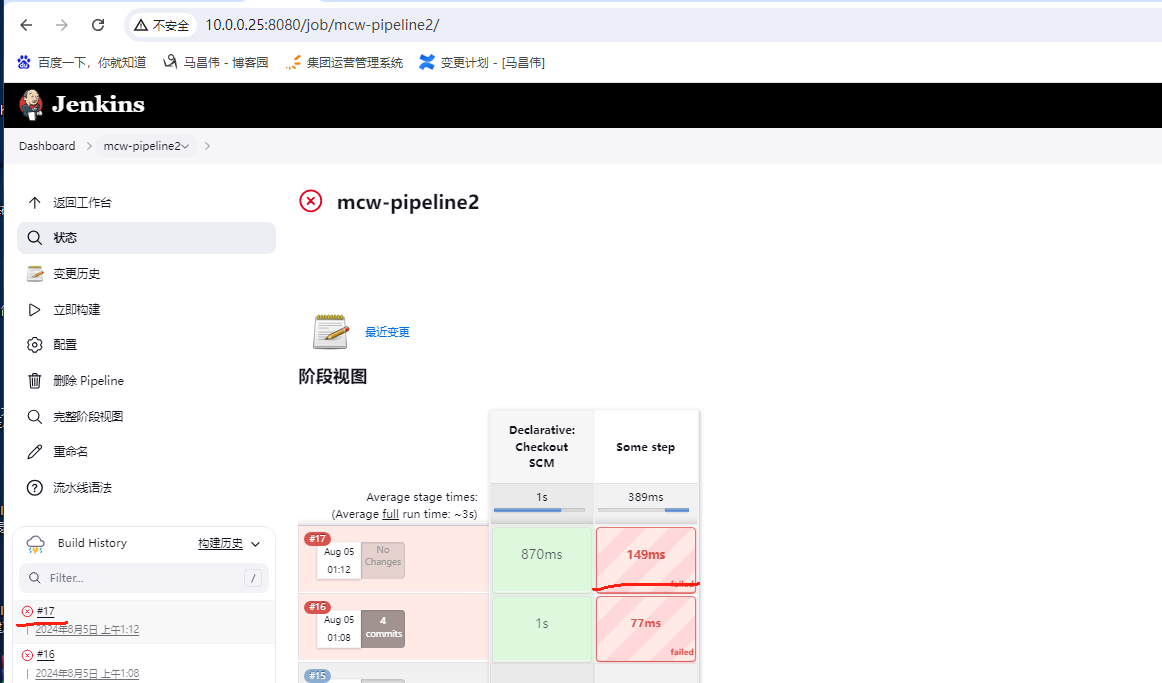The height and width of the screenshot is (683, 1162).
Task: Open build #17 in Build History
Action: coord(46,611)
